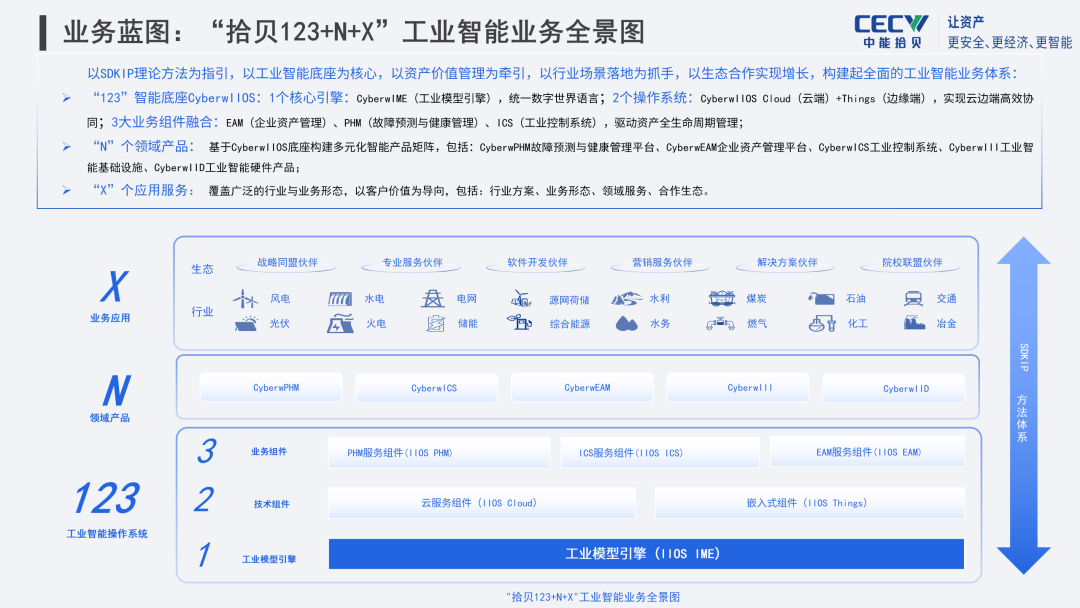Click the metallurgy (冶金) factory icon

click(915, 322)
